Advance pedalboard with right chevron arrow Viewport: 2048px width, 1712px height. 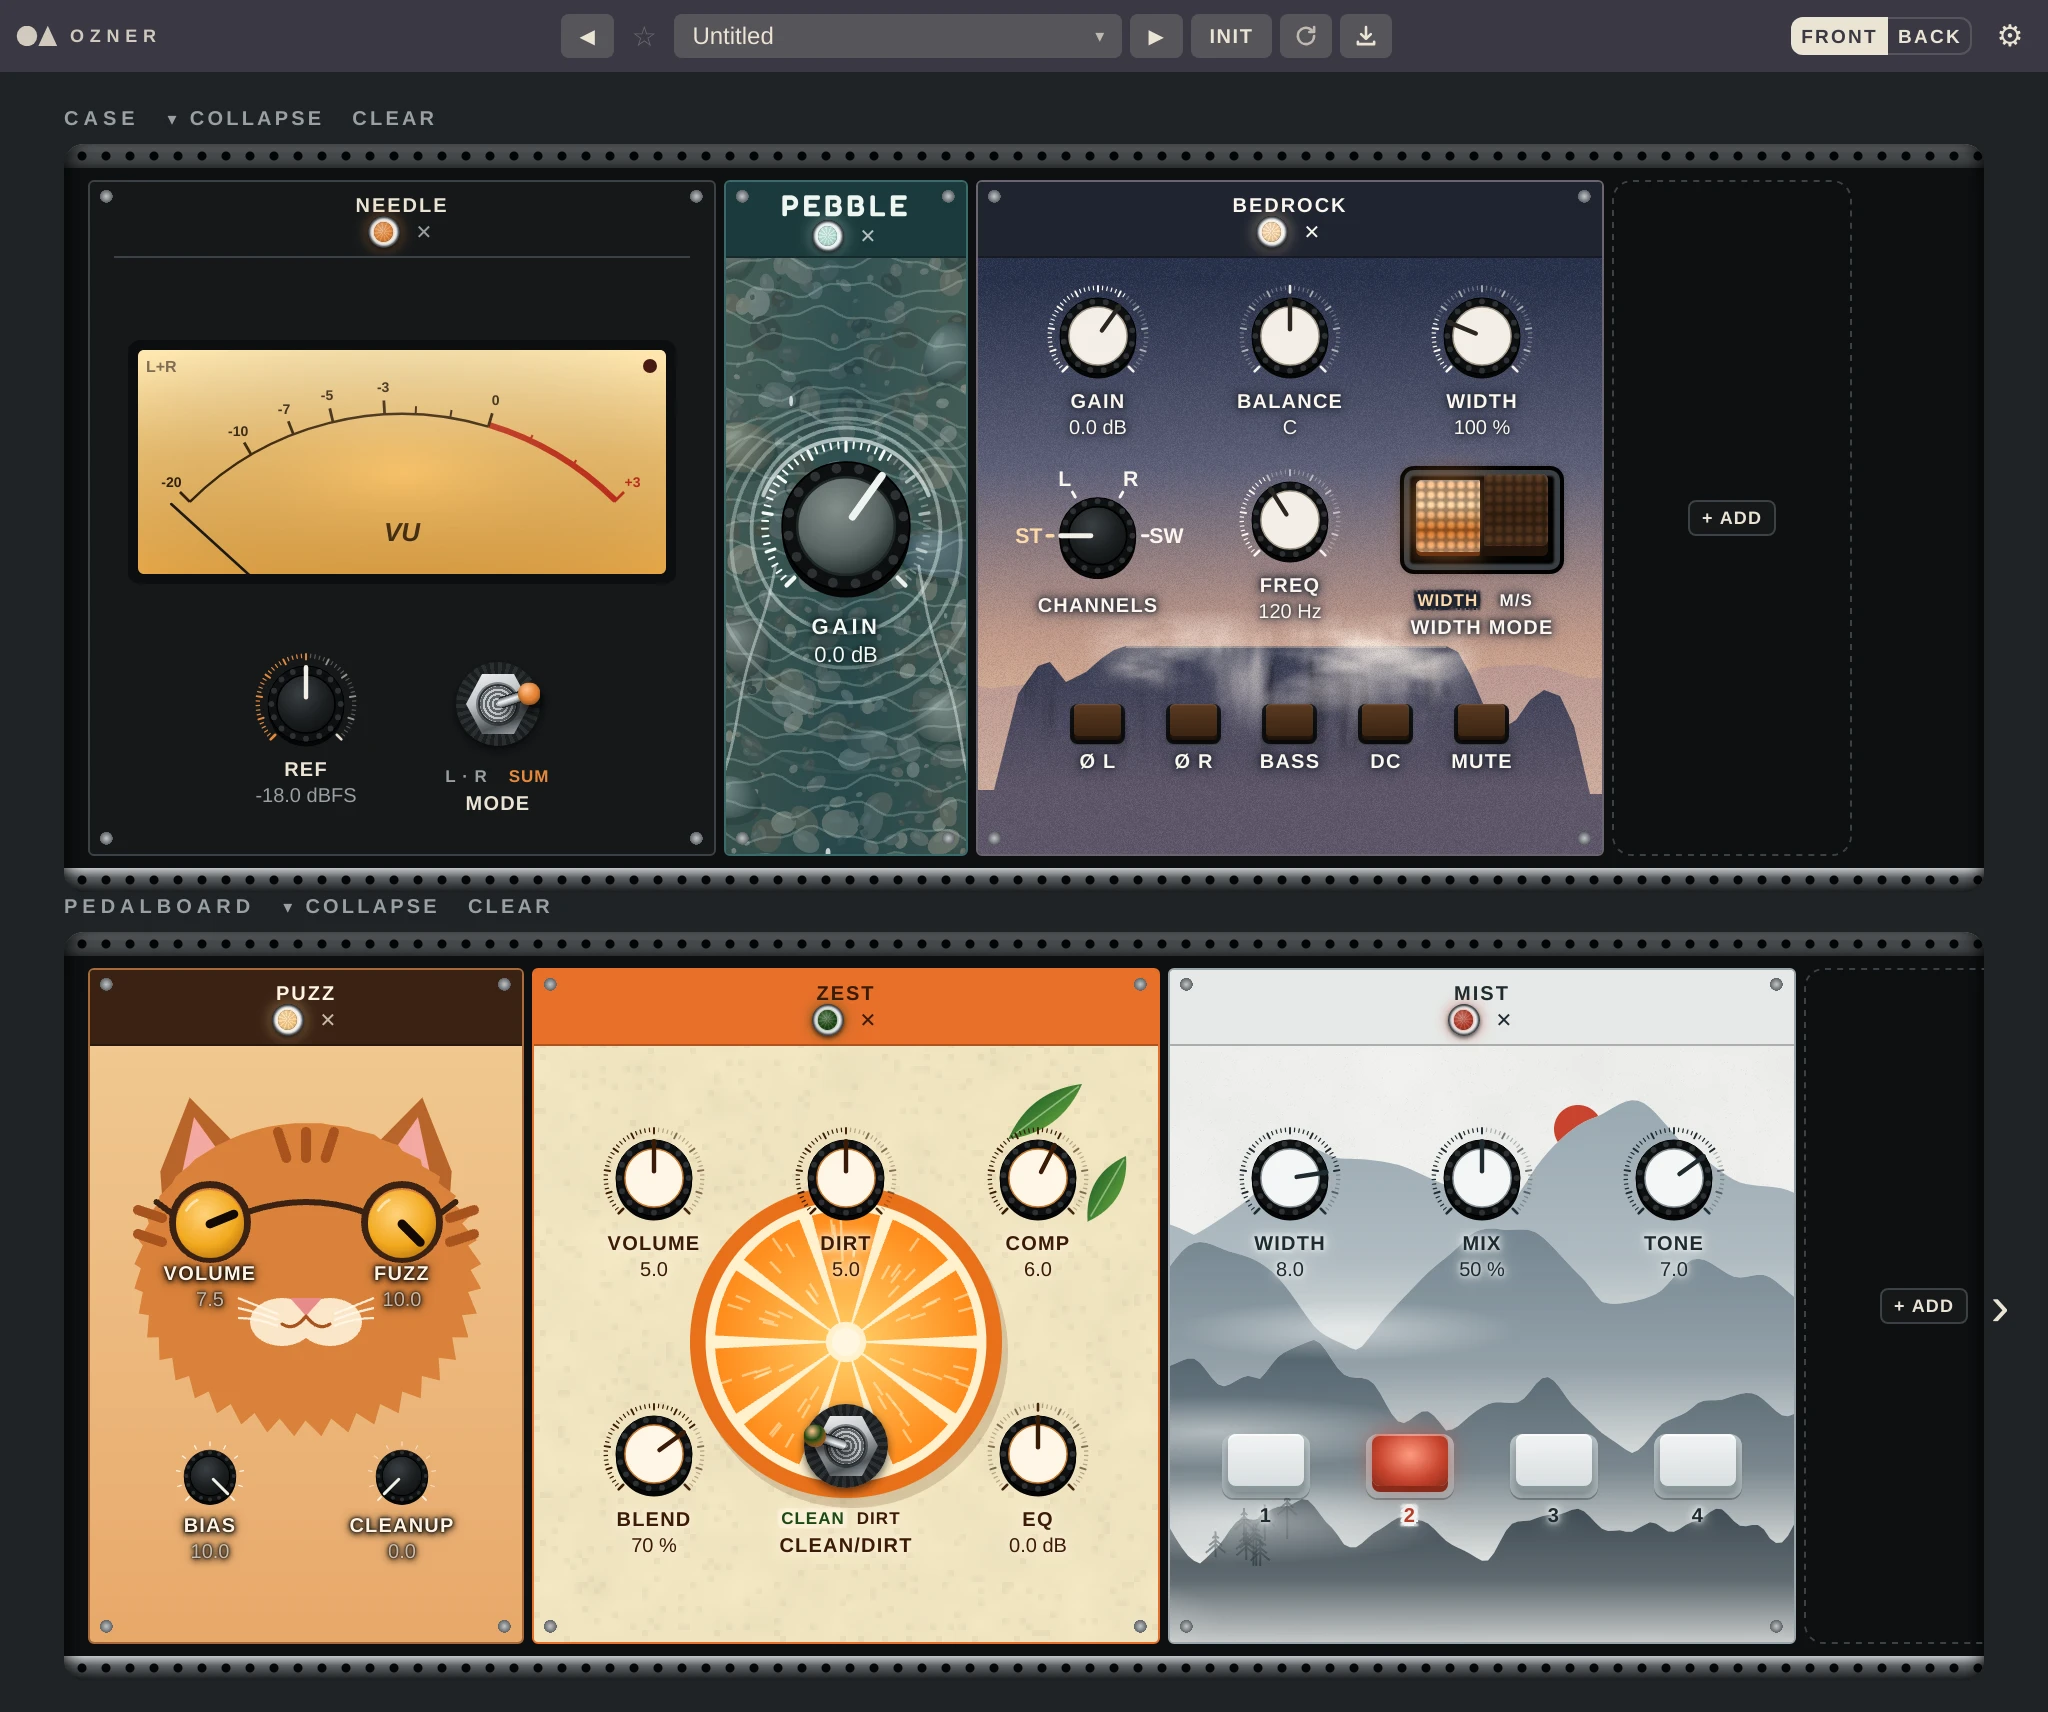click(x=1999, y=1310)
